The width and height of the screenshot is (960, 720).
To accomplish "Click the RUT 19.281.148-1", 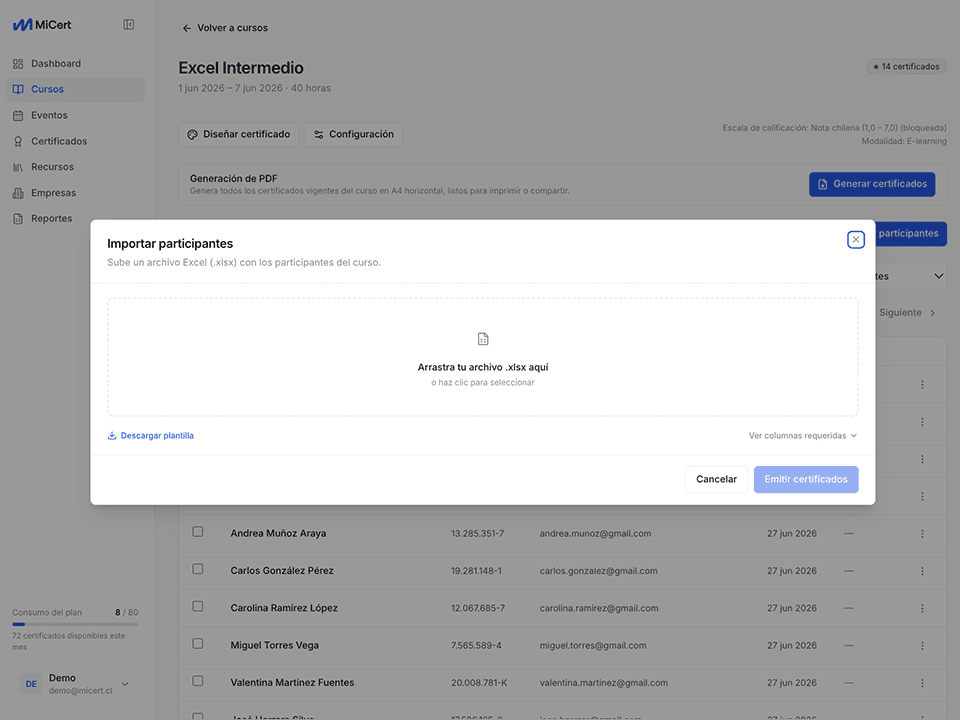I will pos(476,571).
